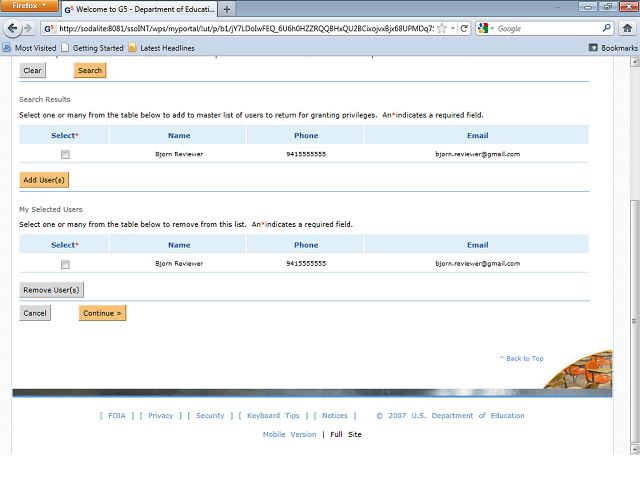Open the Security footer link
The image size is (640, 480).
pyautogui.click(x=210, y=416)
